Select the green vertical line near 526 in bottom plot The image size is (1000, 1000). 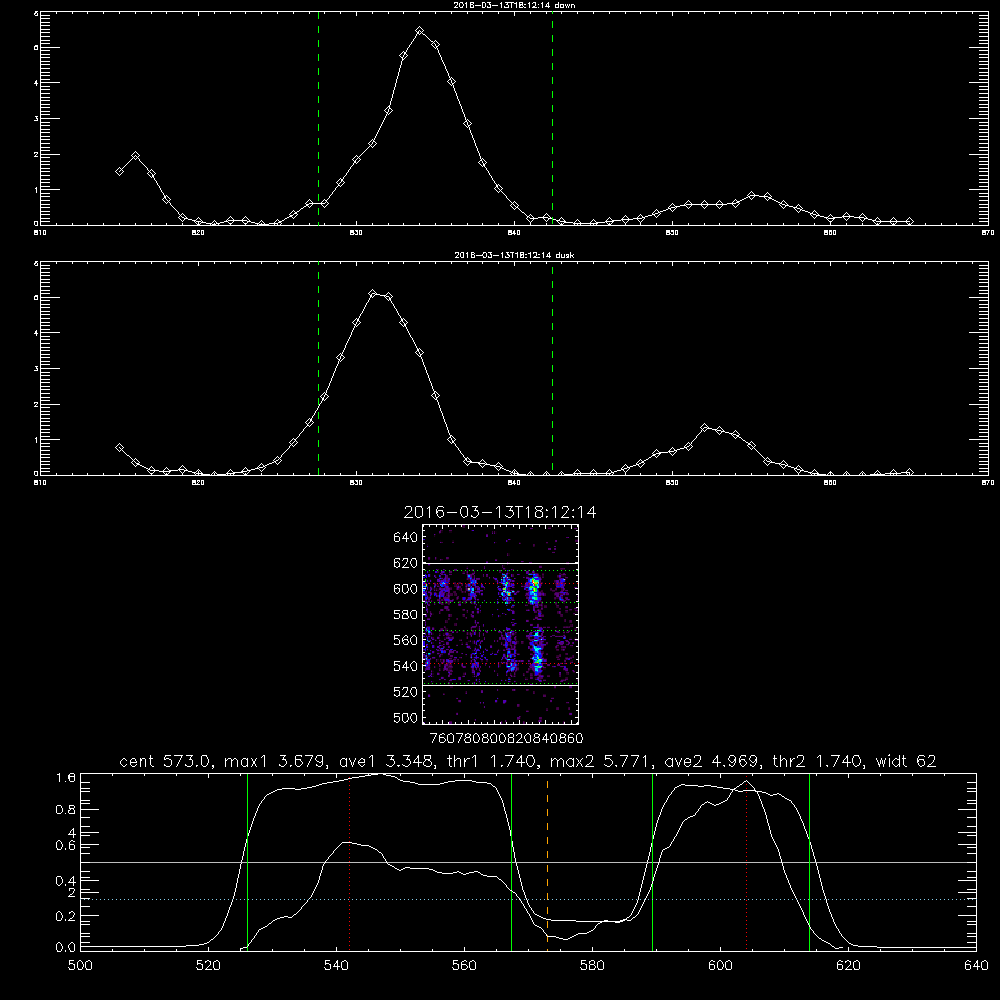247,862
